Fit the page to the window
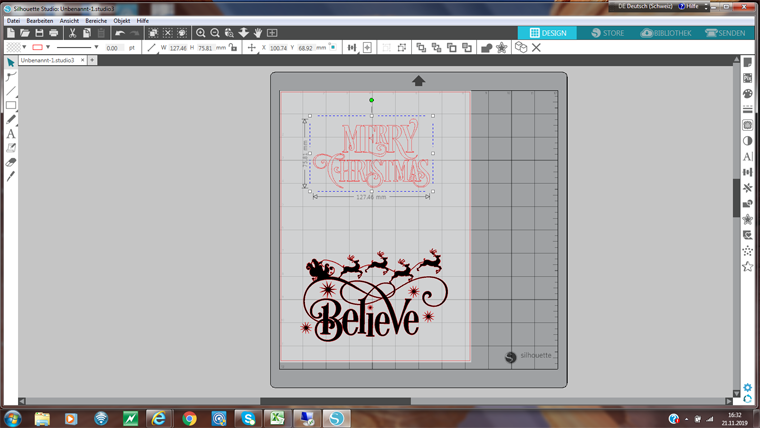Image resolution: width=760 pixels, height=428 pixels. [272, 33]
